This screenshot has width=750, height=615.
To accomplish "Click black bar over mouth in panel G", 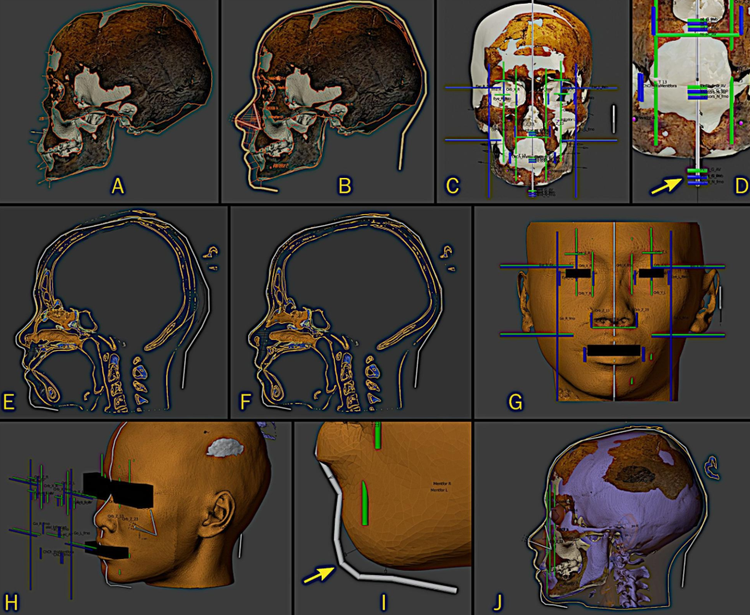I will point(614,350).
